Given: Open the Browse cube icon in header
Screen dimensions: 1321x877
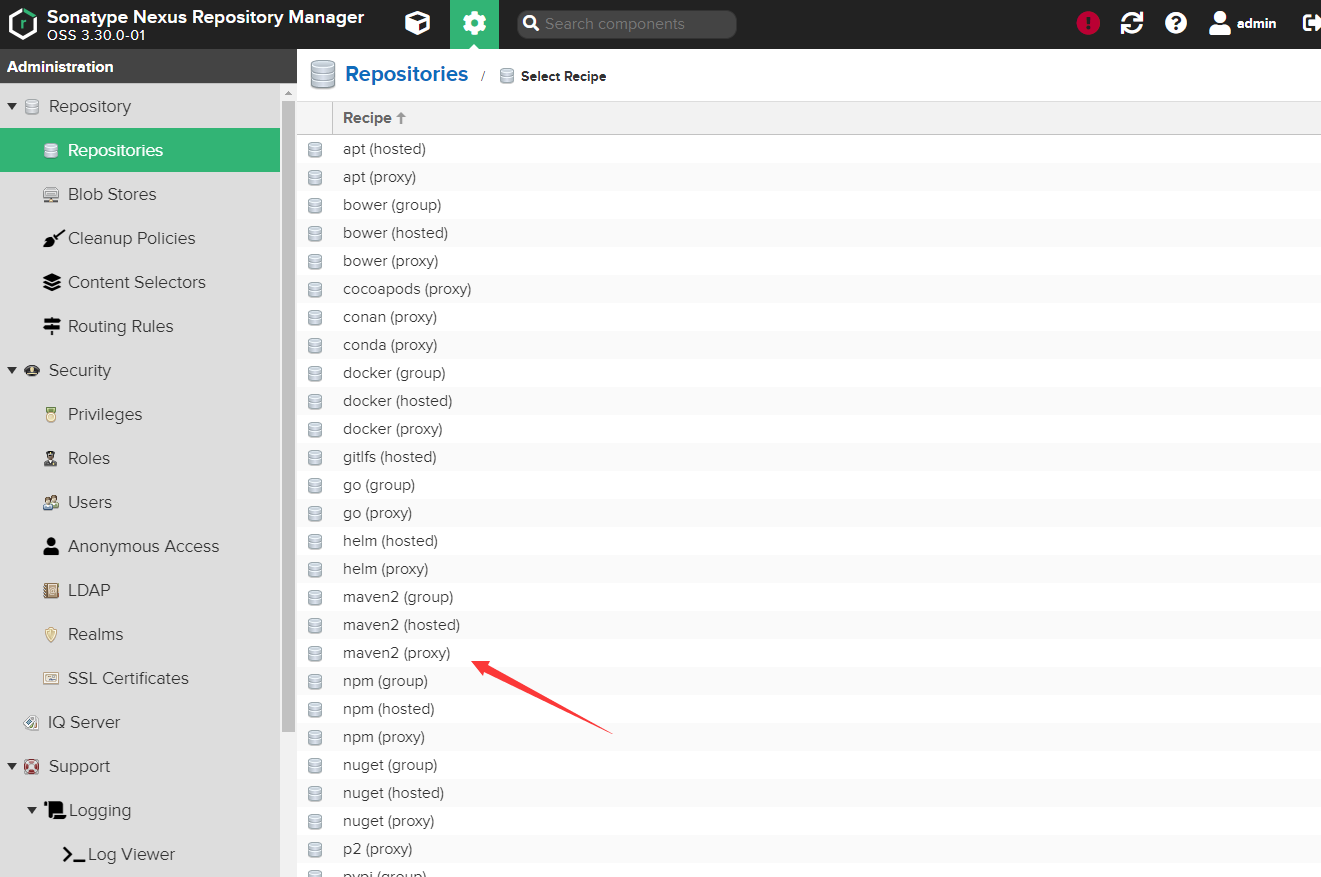Looking at the screenshot, I should tap(417, 23).
